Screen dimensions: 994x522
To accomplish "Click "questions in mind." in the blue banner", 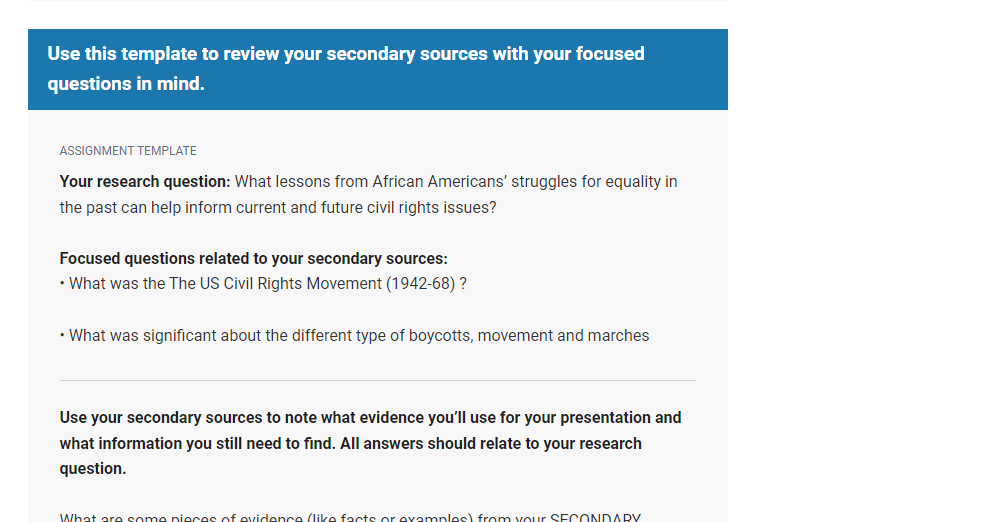I will pos(126,84).
